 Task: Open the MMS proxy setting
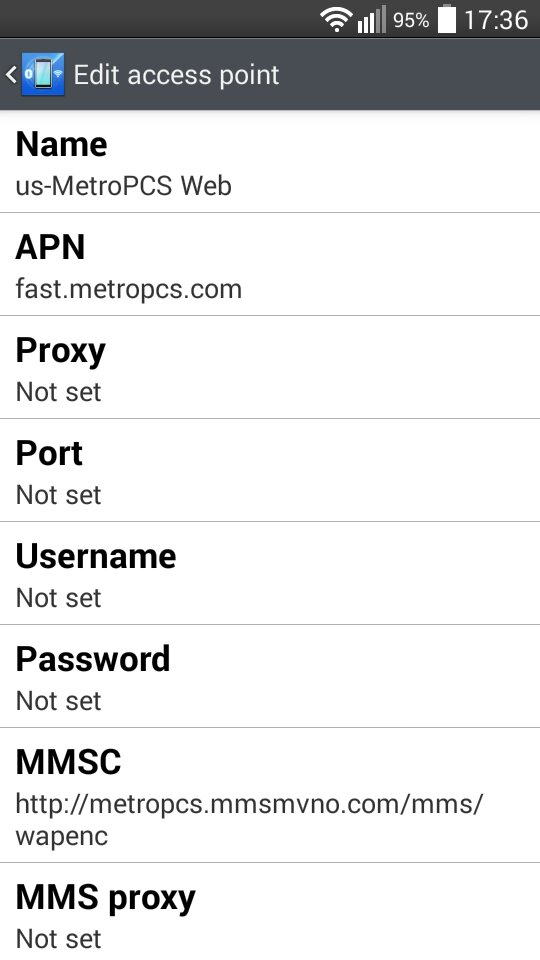270,912
